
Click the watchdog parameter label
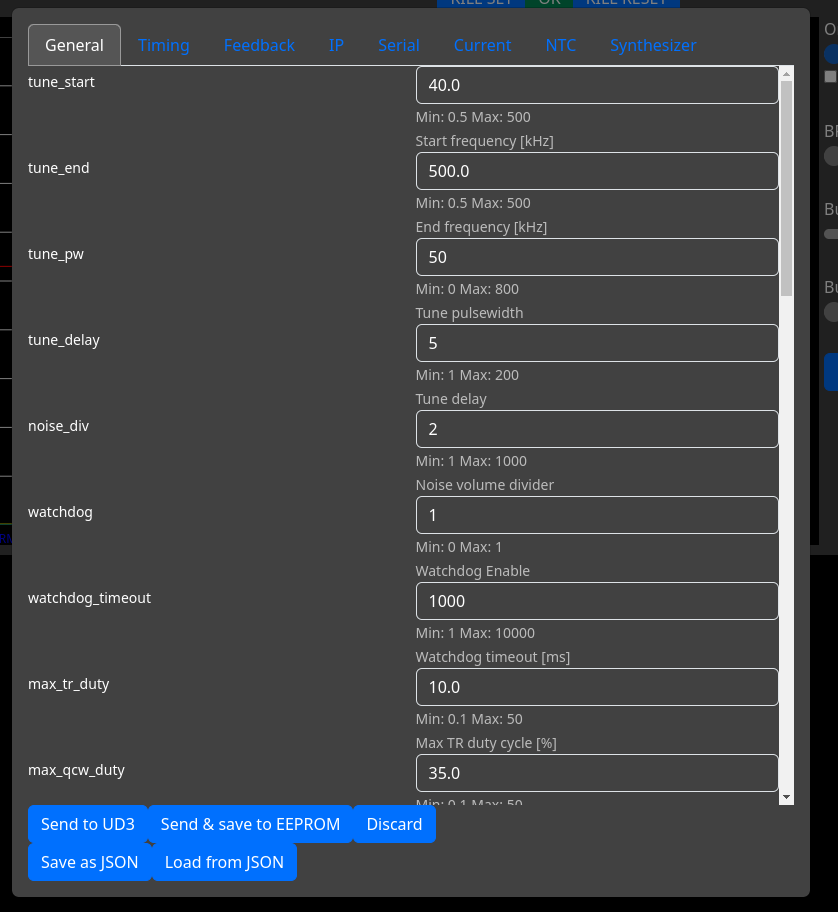[x=60, y=512]
